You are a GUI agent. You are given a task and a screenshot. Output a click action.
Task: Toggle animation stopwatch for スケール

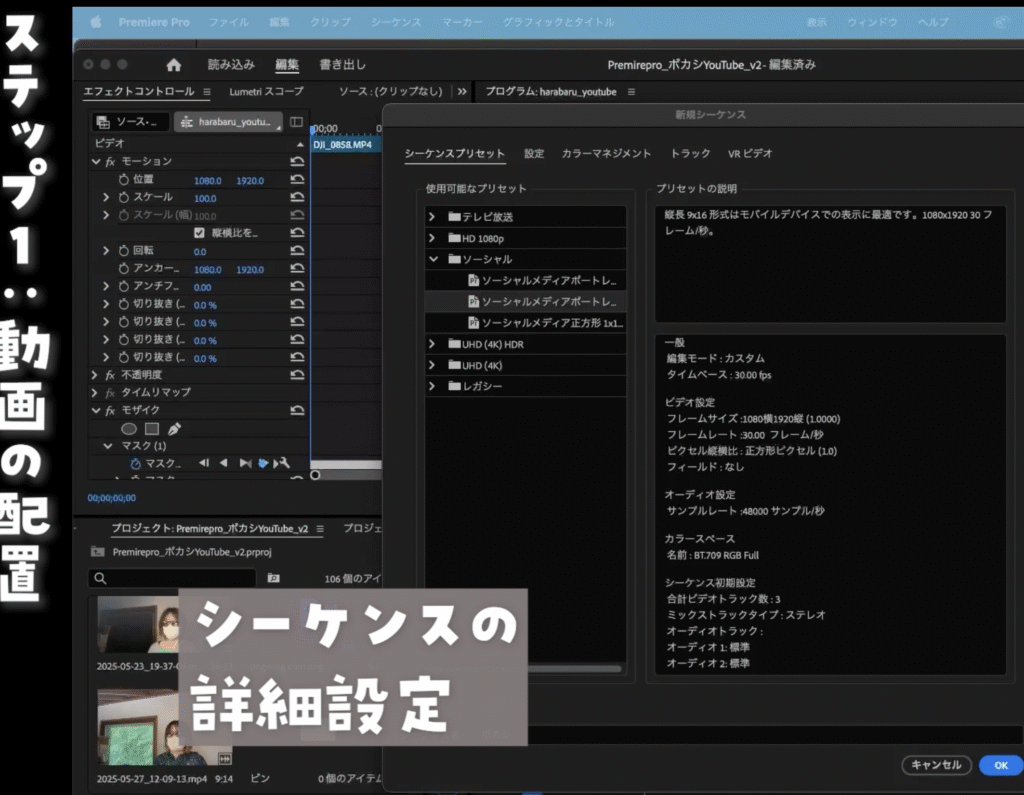pos(123,197)
